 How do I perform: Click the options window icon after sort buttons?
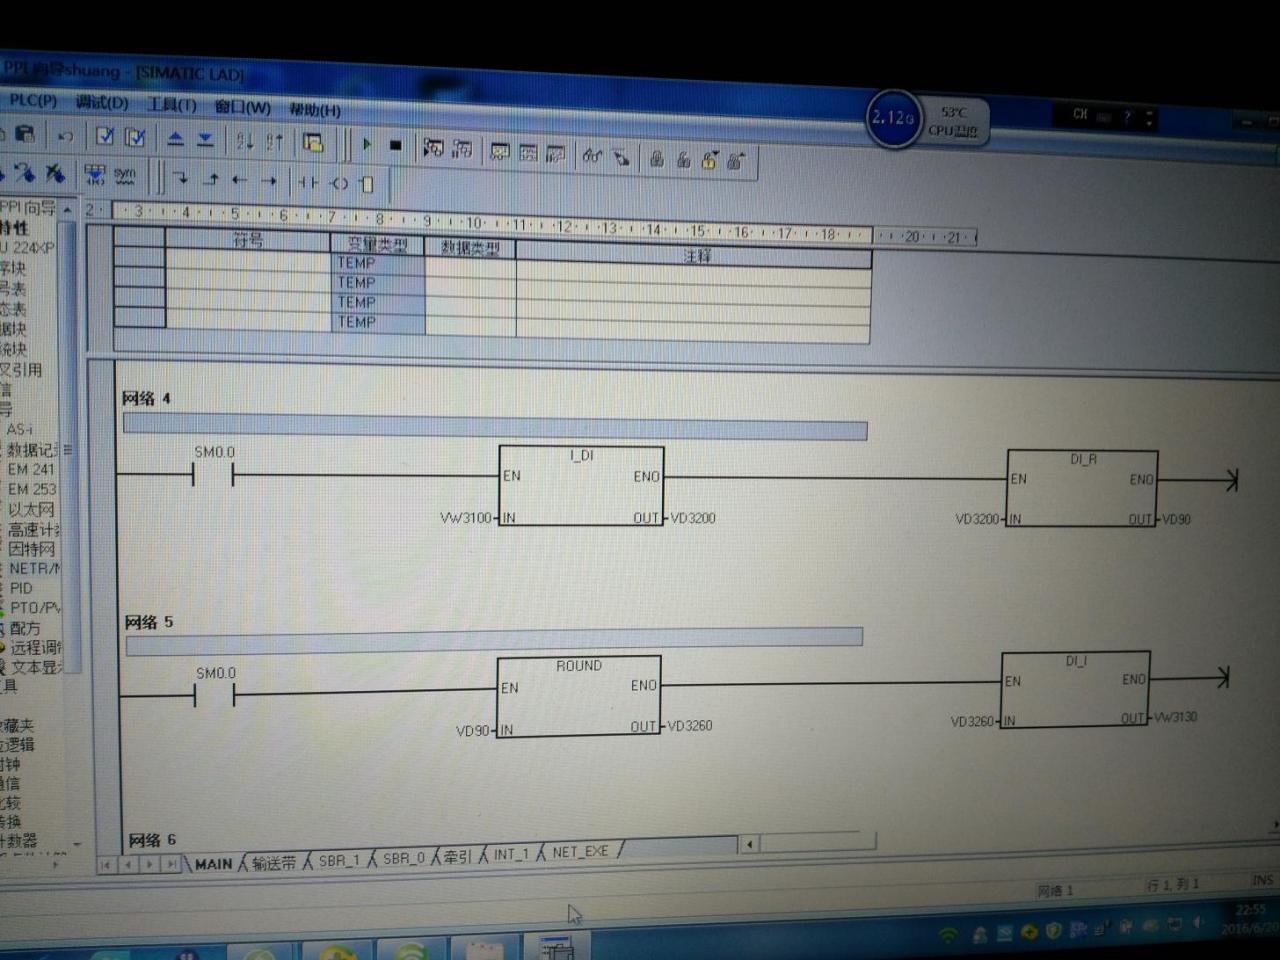point(313,143)
